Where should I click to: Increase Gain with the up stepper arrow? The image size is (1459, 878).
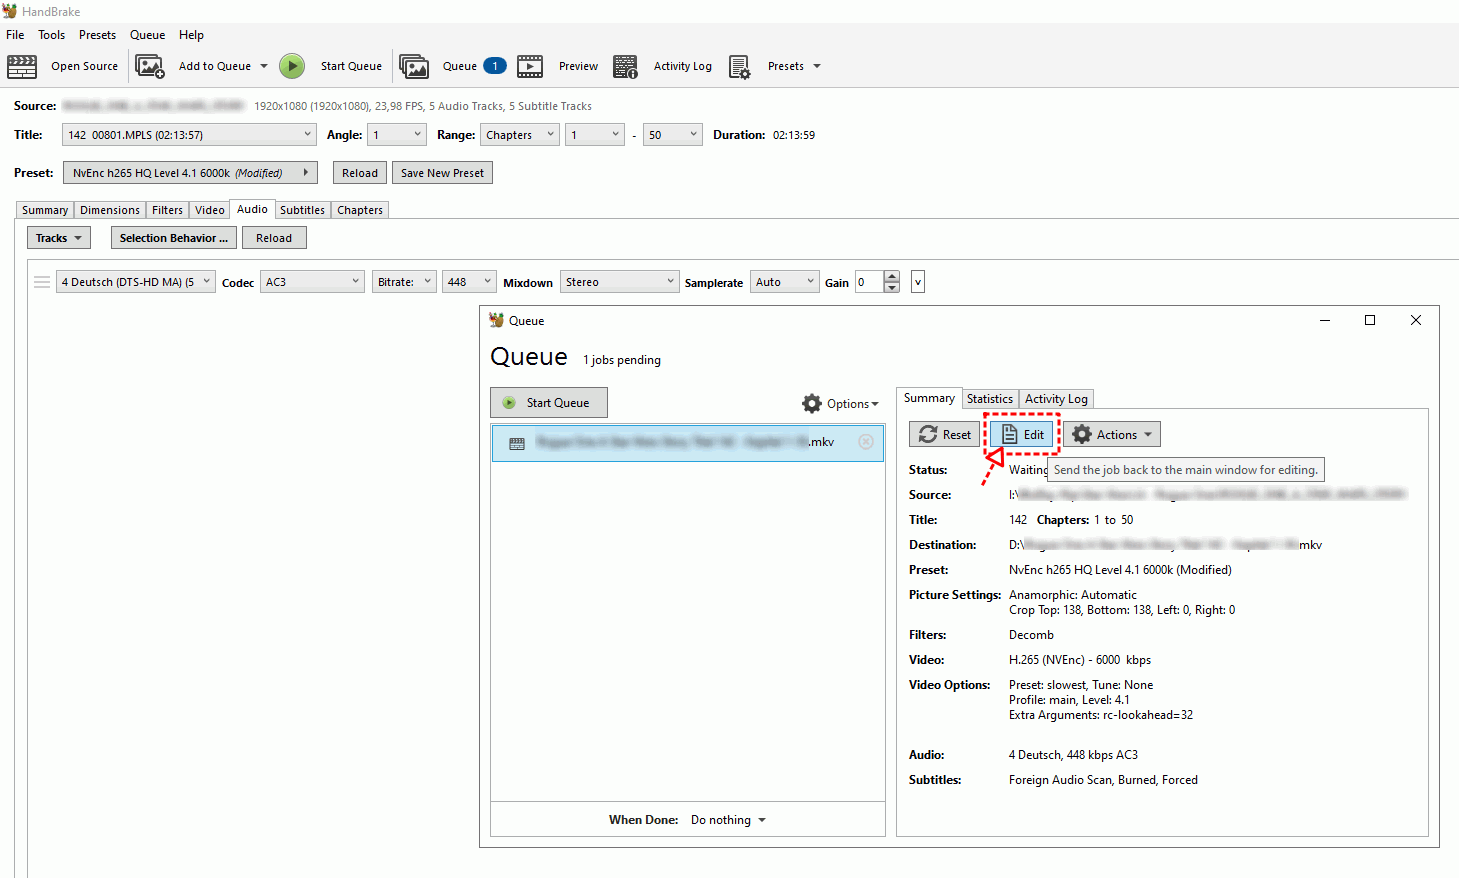892,276
